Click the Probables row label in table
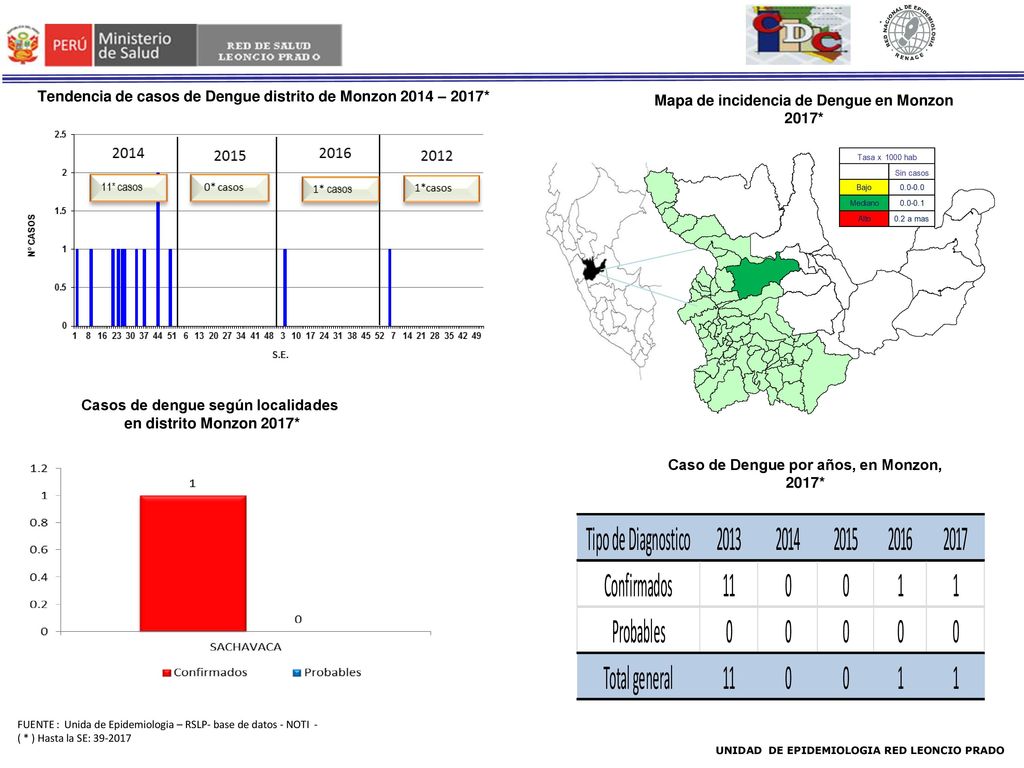Screen dimensions: 1024x768 [638, 632]
